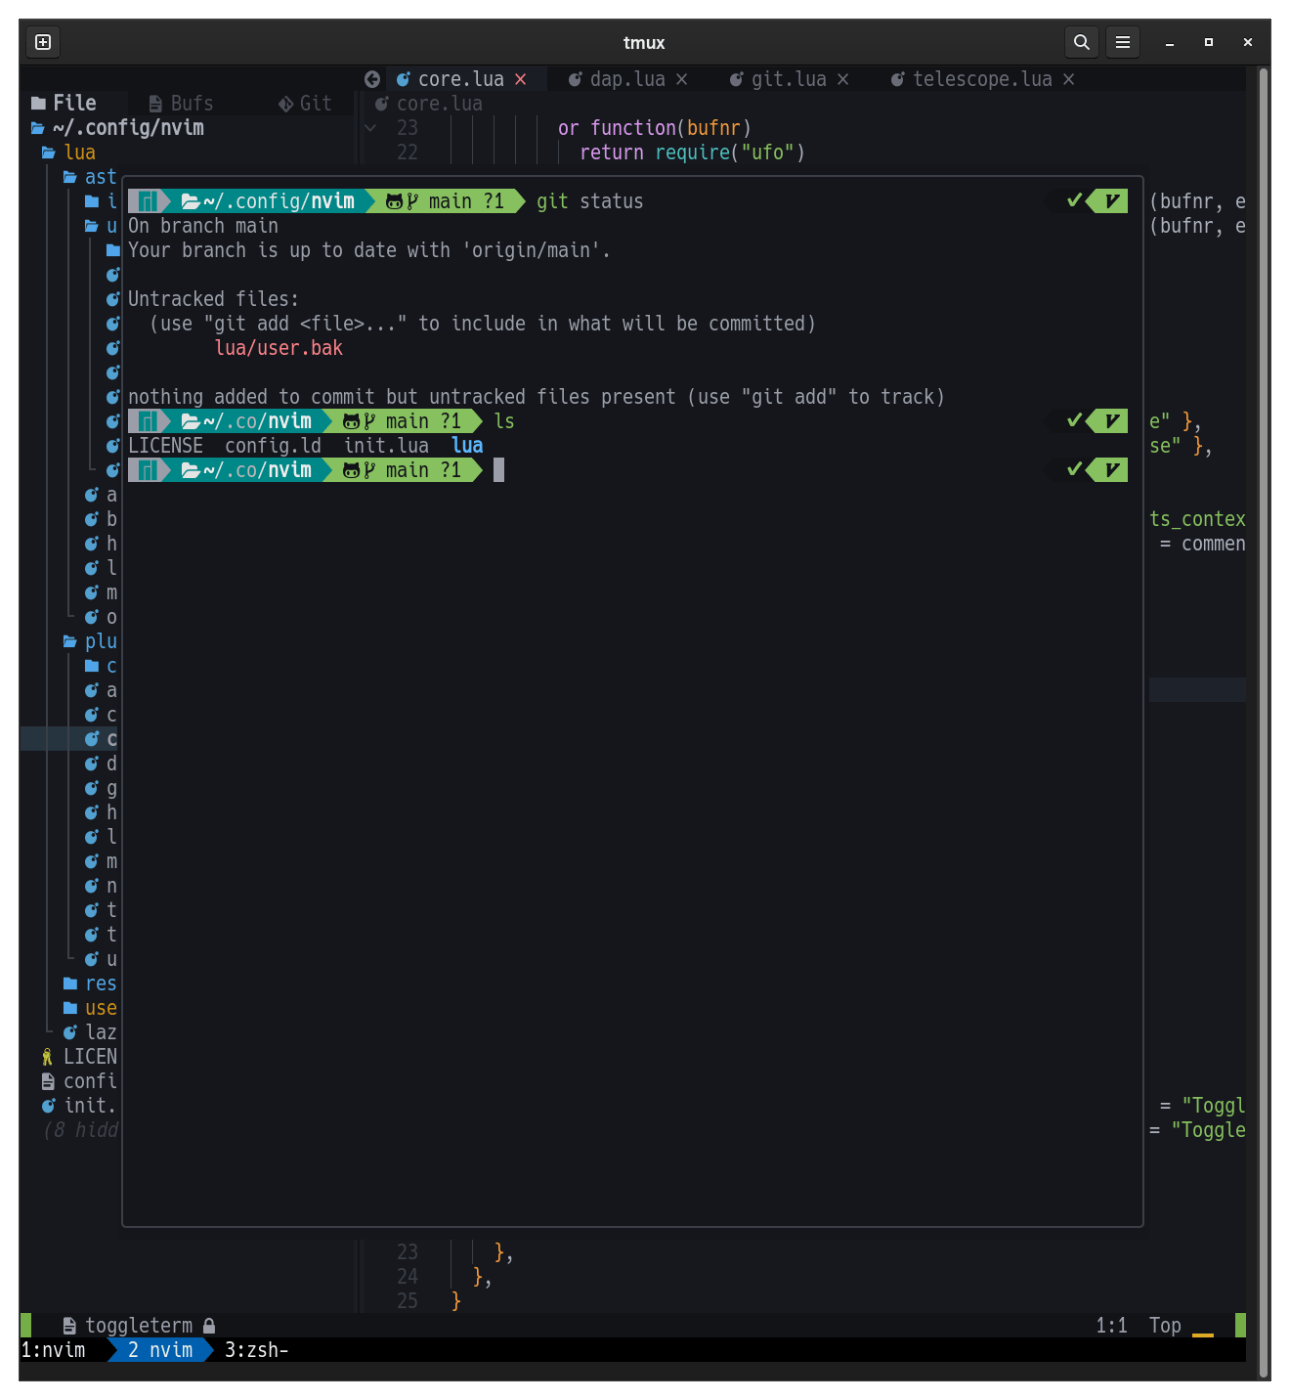The width and height of the screenshot is (1290, 1400).
Task: Switch to the core.lua buffer tab
Action: tap(460, 79)
